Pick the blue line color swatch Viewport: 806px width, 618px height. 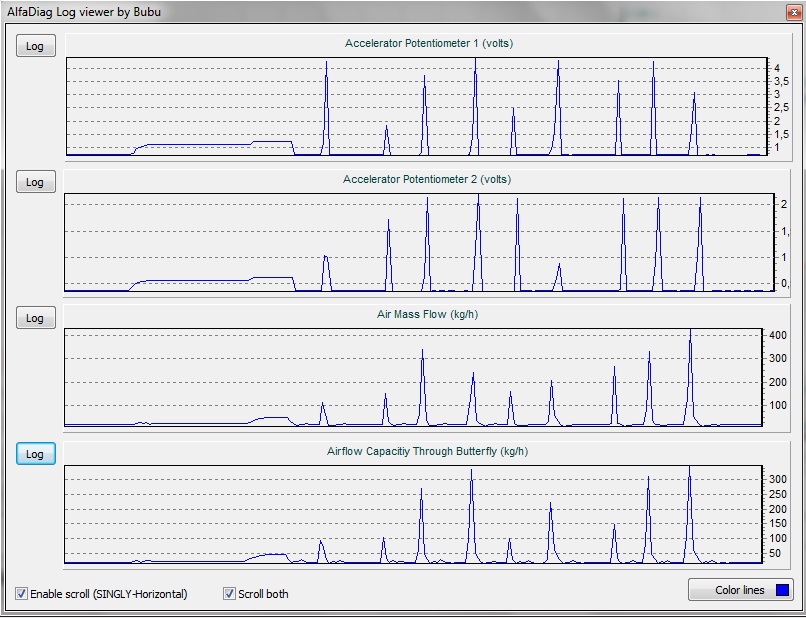(x=782, y=590)
